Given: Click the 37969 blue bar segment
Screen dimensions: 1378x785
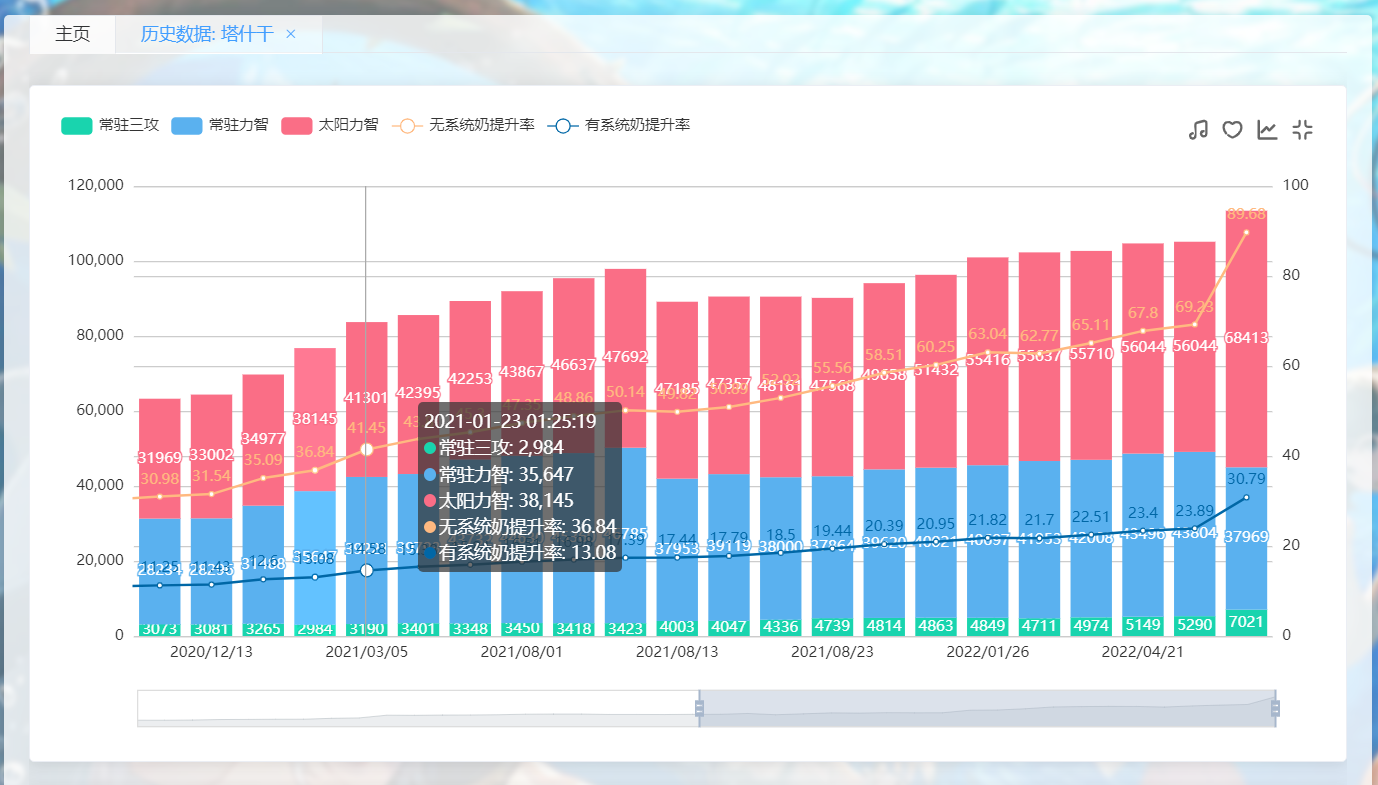Looking at the screenshot, I should click(1246, 538).
